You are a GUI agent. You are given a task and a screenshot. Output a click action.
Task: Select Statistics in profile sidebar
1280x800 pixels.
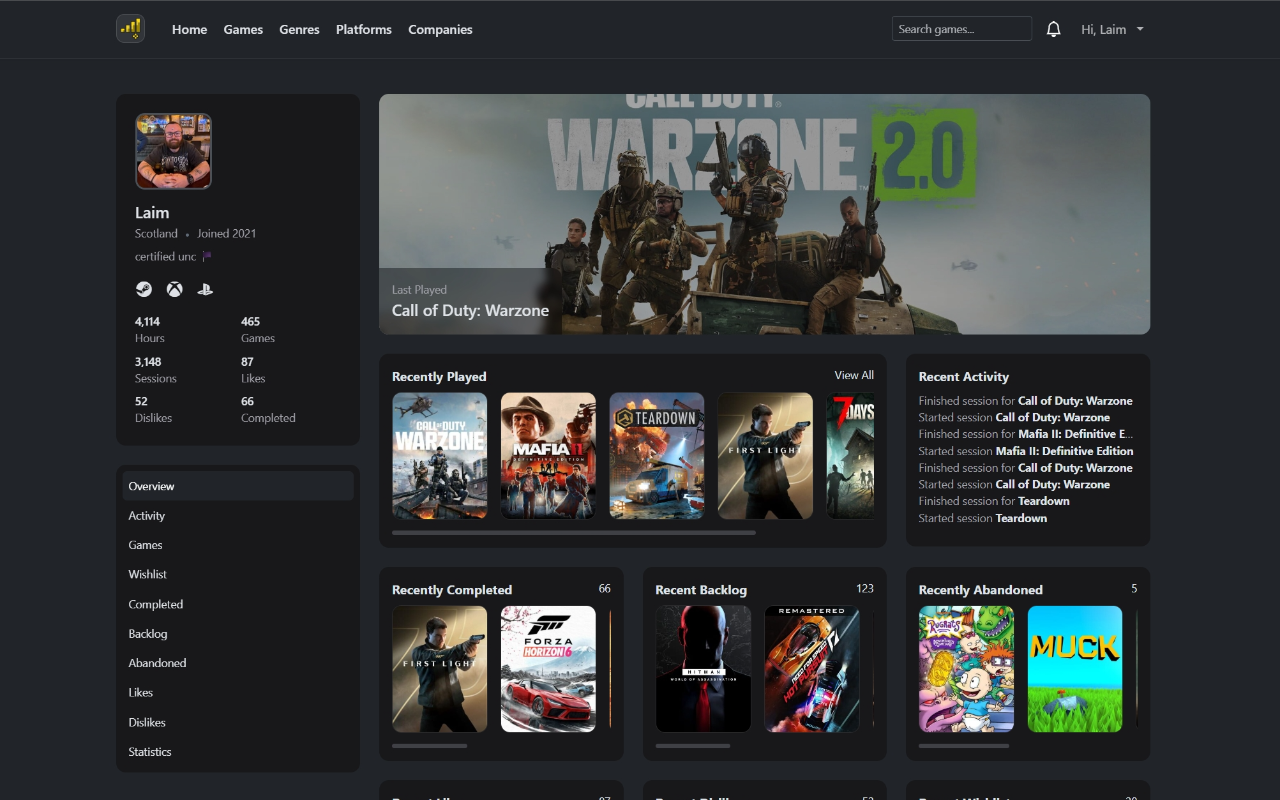[x=238, y=751]
